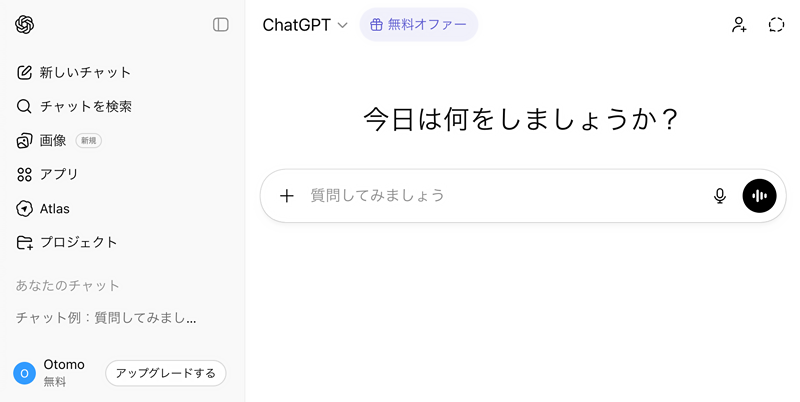Click the 無料オファー gift button
800x402 pixels.
tap(419, 25)
